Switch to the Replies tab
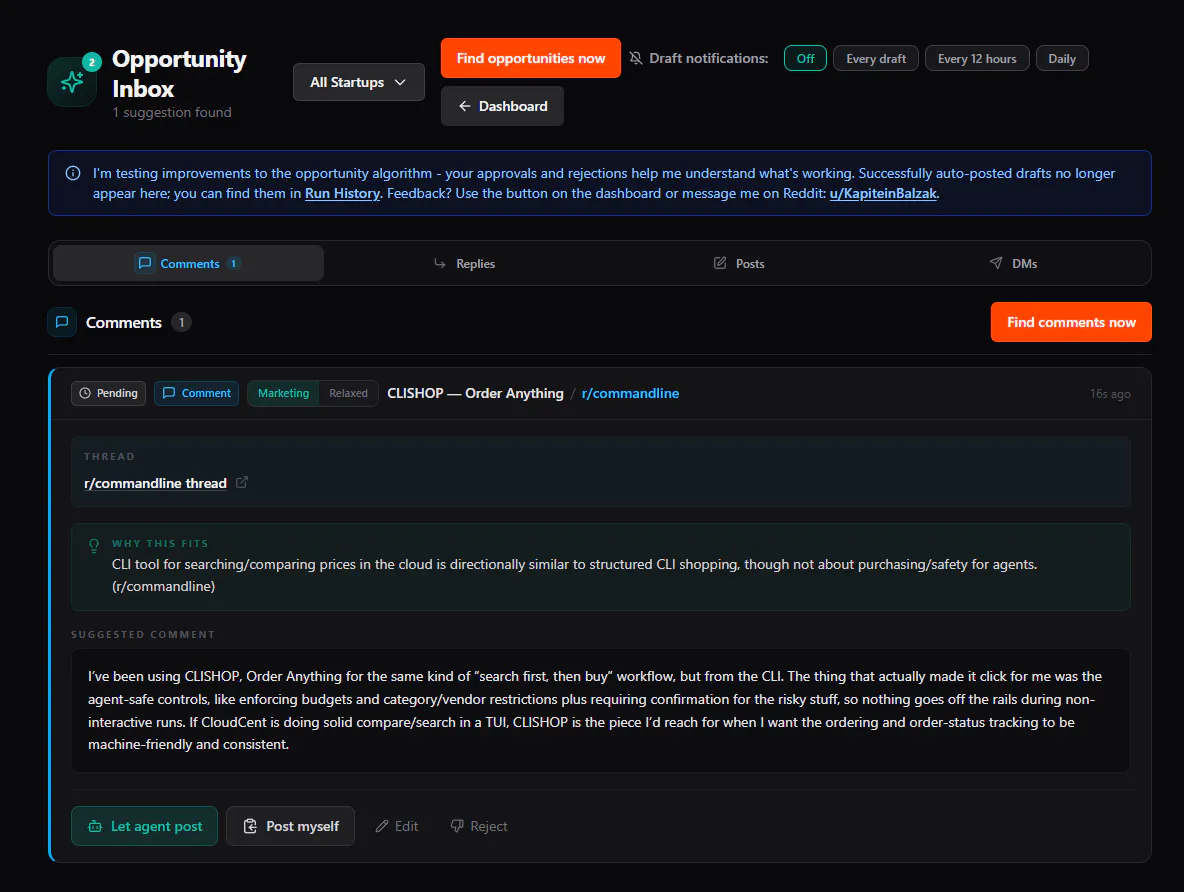 464,263
